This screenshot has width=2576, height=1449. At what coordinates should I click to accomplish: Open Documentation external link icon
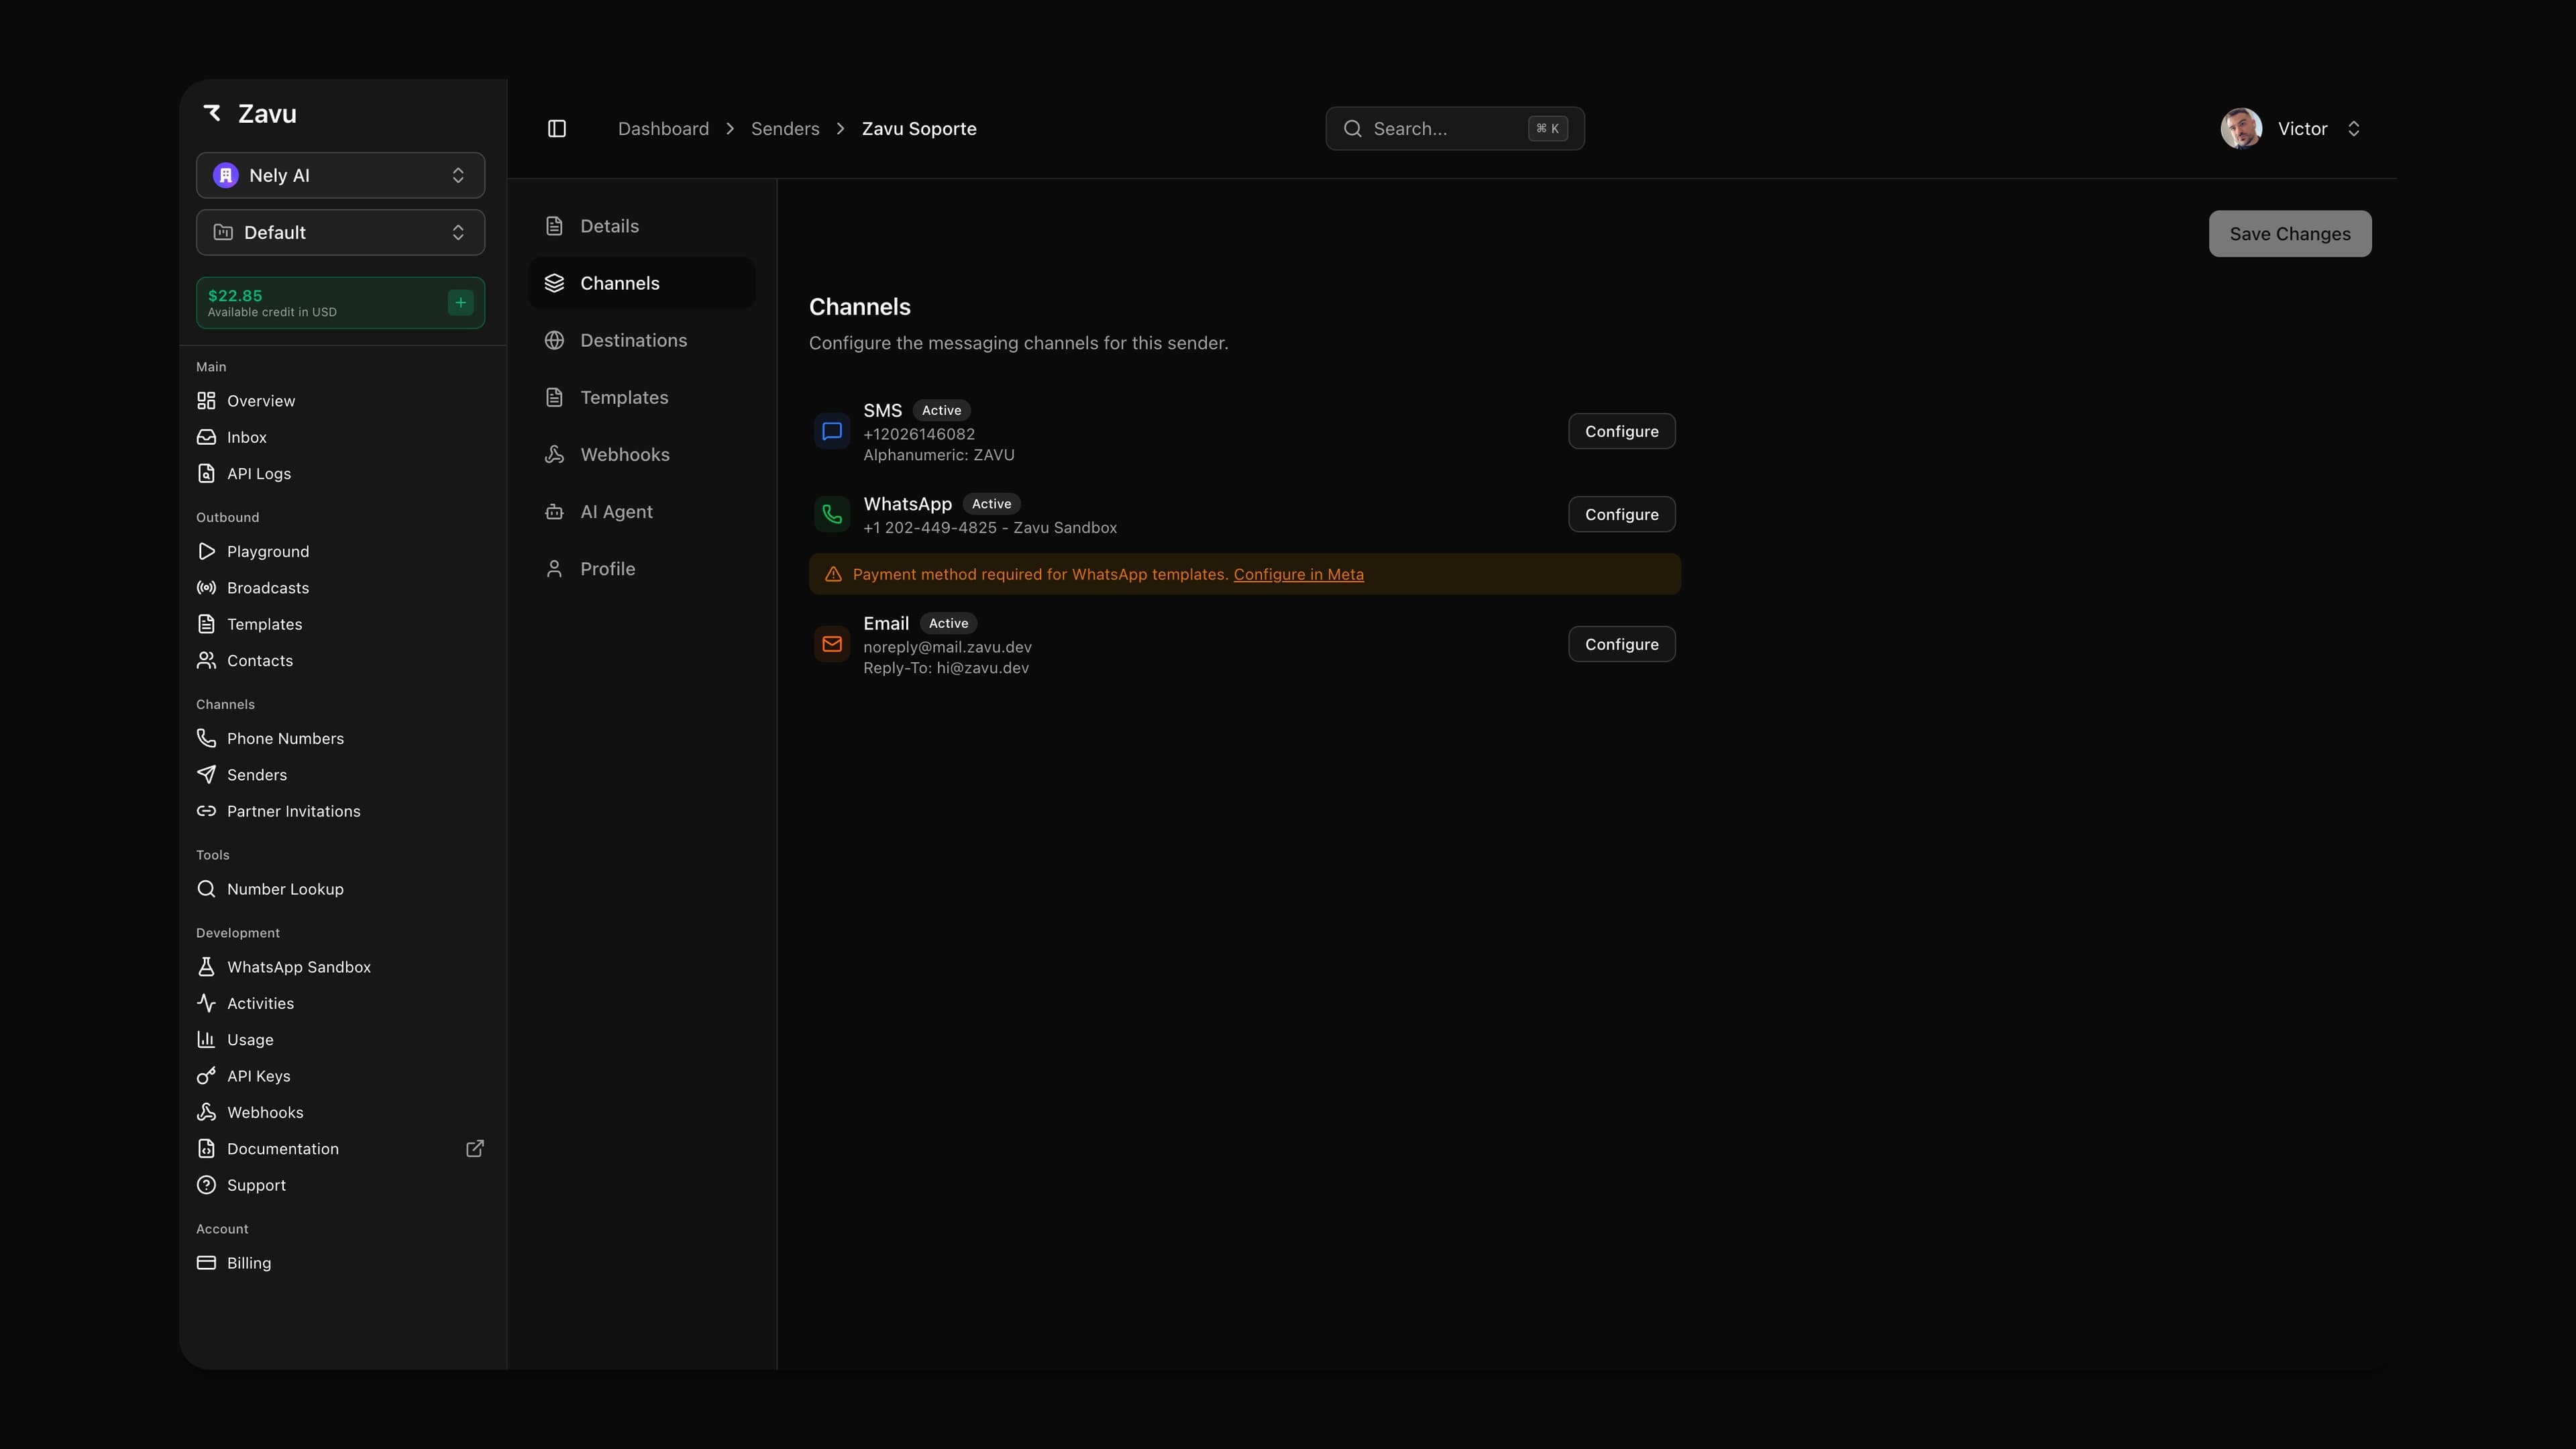(475, 1149)
